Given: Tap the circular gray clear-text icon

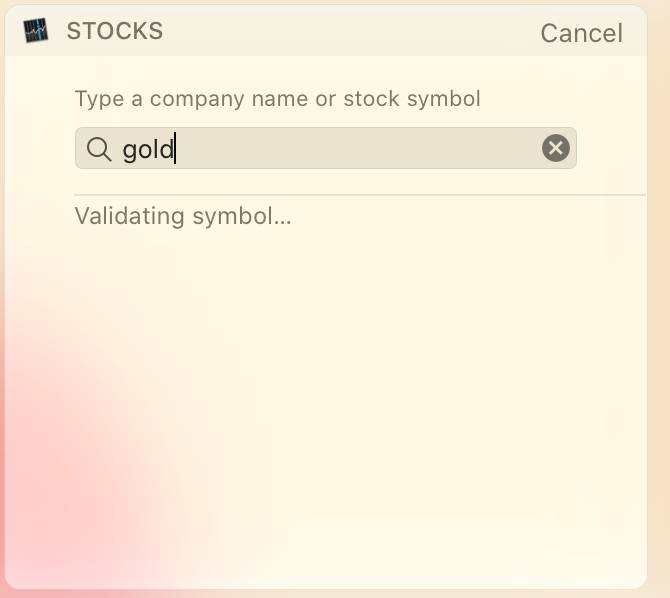Looking at the screenshot, I should [555, 148].
